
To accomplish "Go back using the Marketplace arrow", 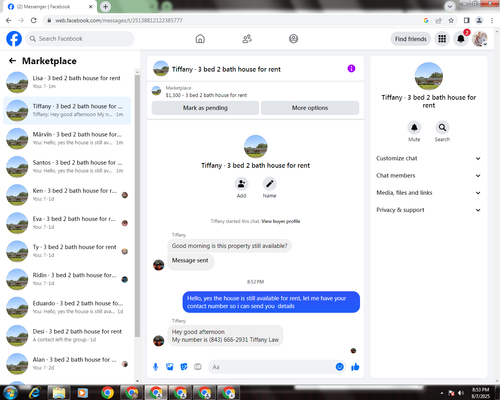I will tap(12, 61).
